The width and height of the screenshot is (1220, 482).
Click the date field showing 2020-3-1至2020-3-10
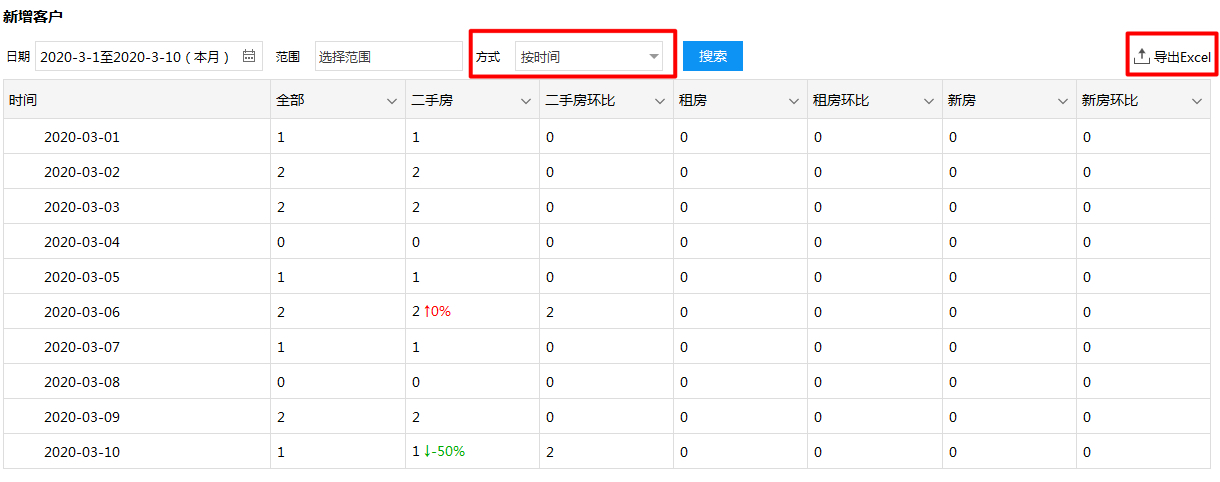[149, 57]
